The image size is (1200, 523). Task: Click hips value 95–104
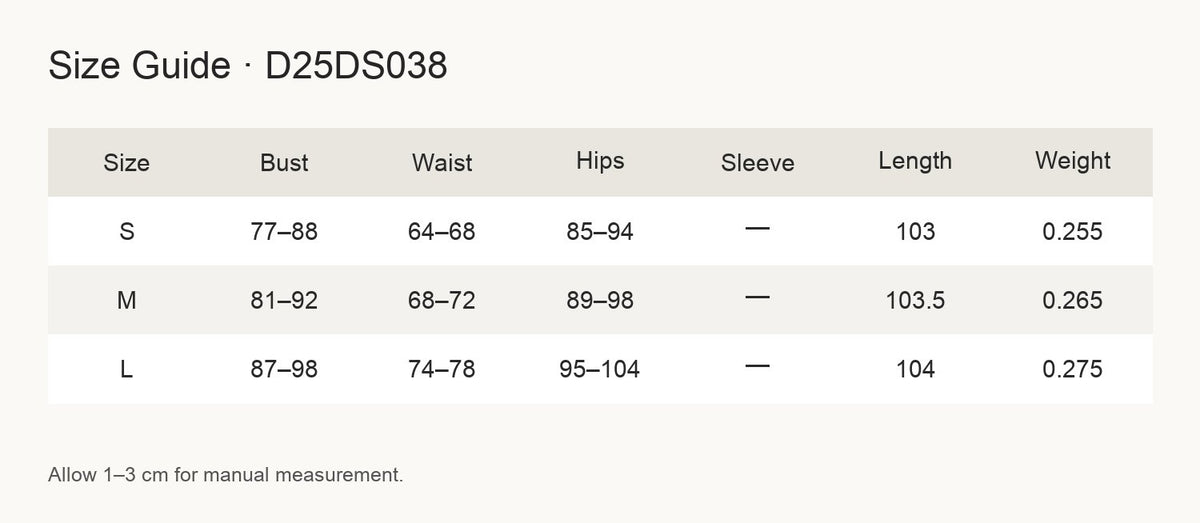click(x=600, y=370)
